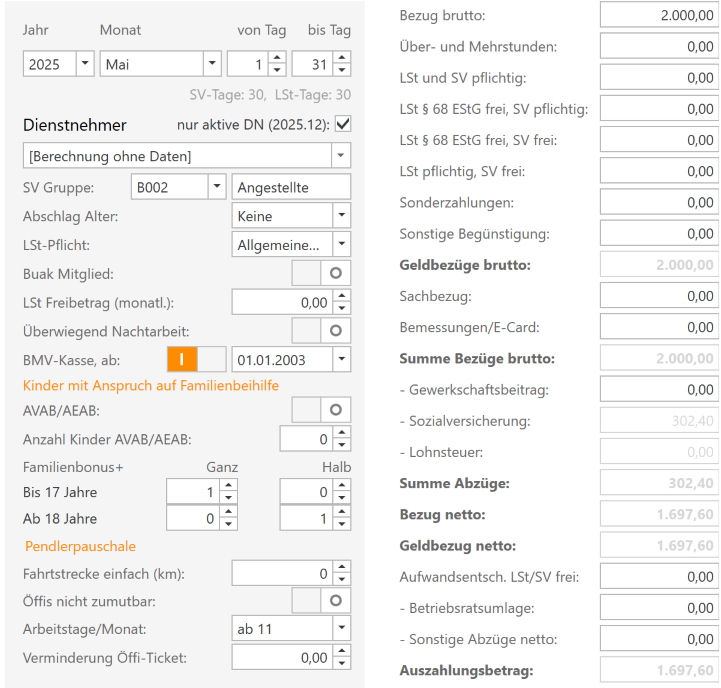Enable Überwiegend Nachtarbeit switch

tap(321, 329)
